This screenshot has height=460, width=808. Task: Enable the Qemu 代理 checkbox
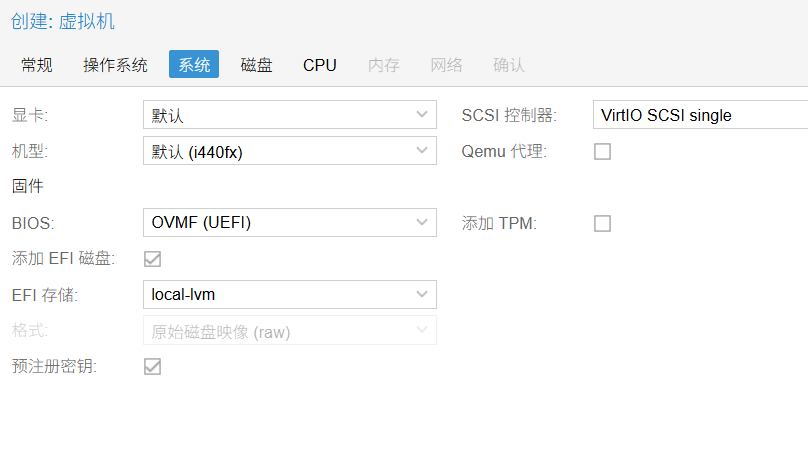pyautogui.click(x=602, y=152)
